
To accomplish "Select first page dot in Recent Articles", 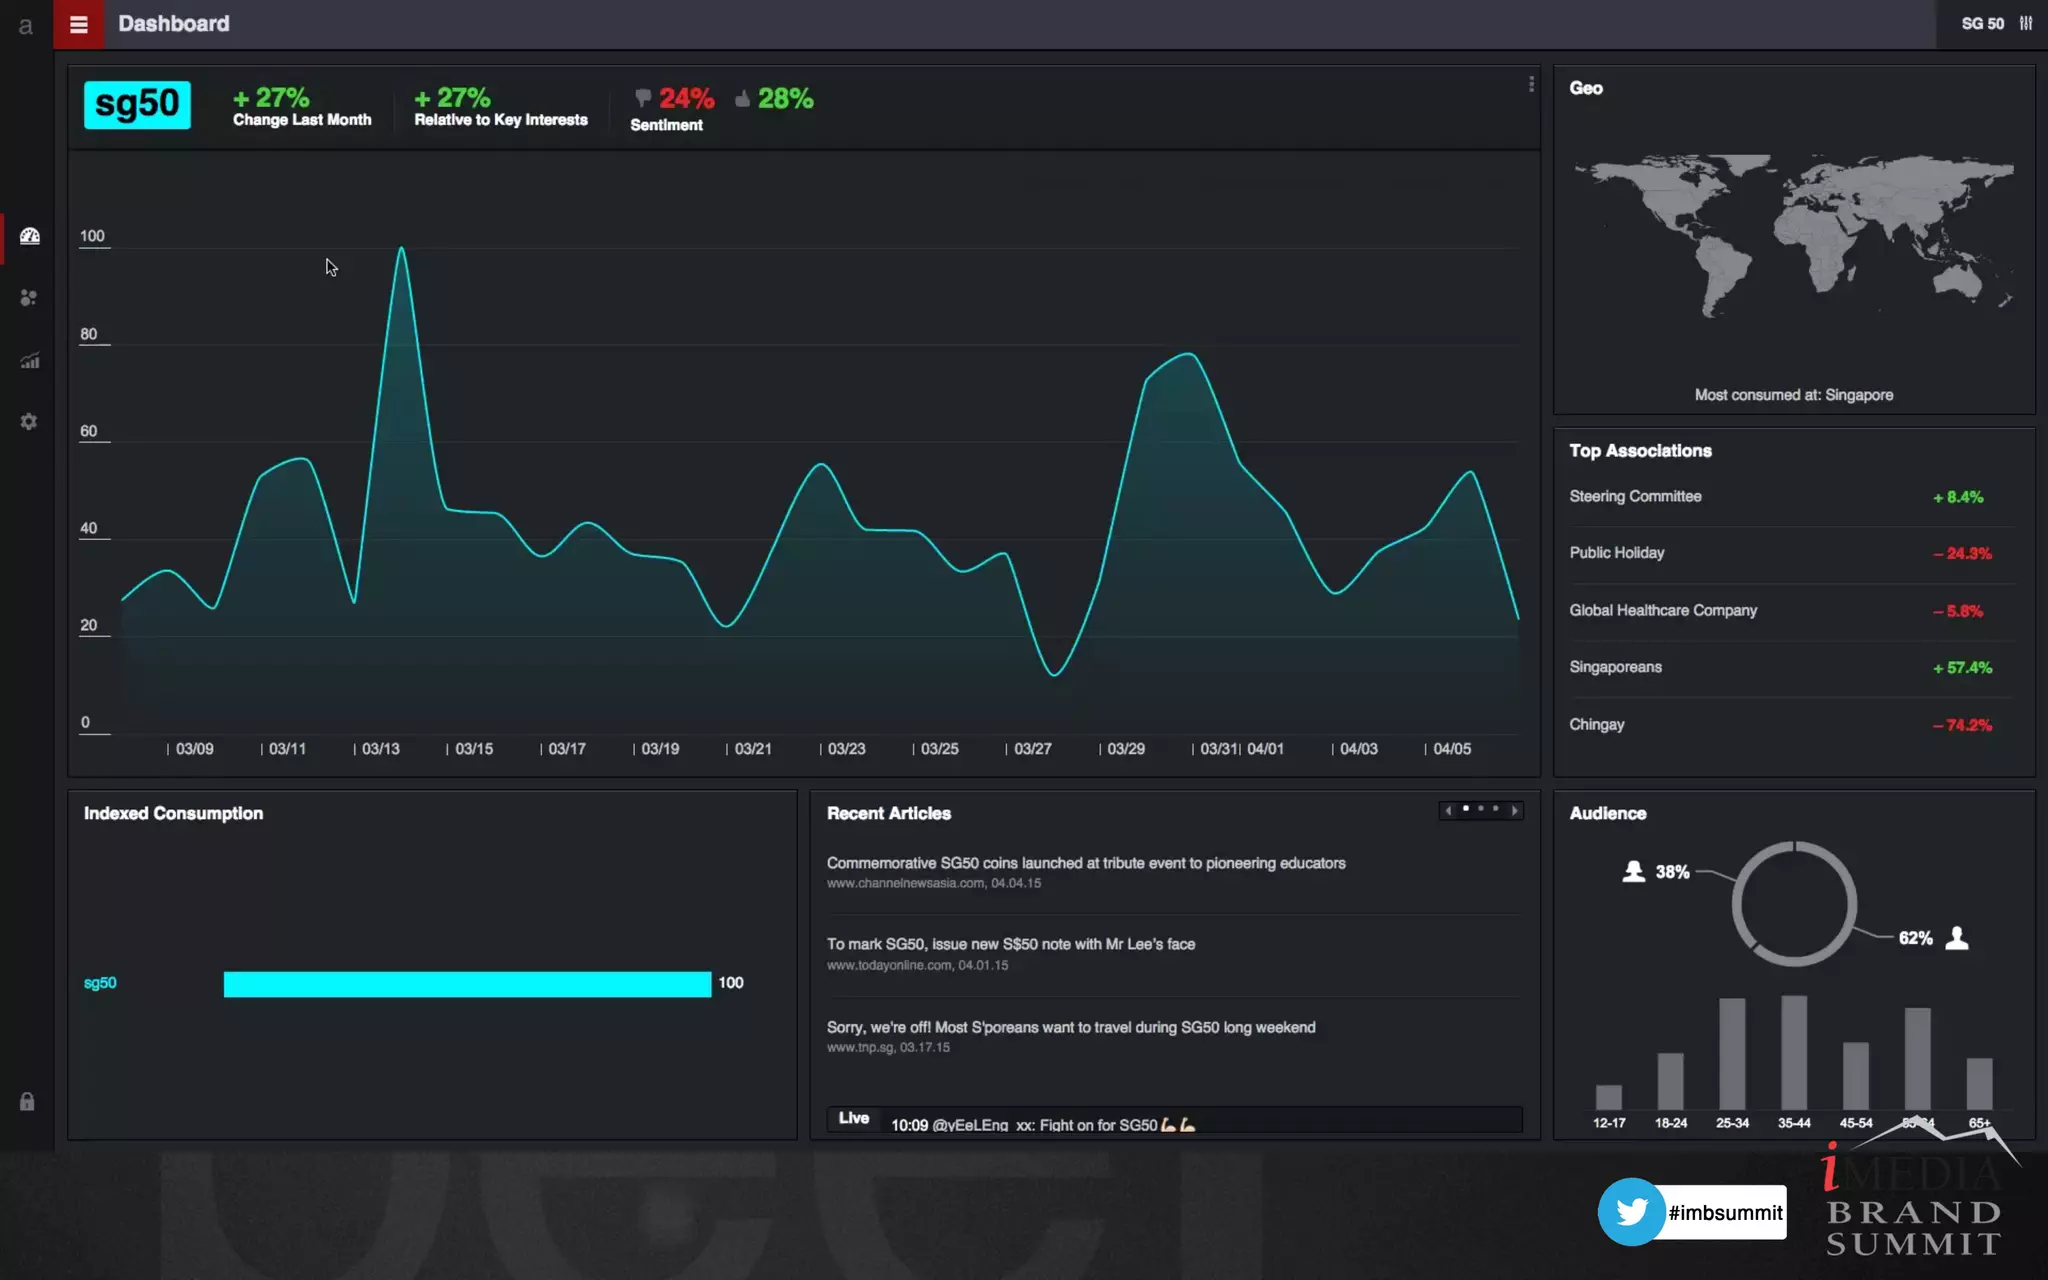I will pyautogui.click(x=1466, y=809).
